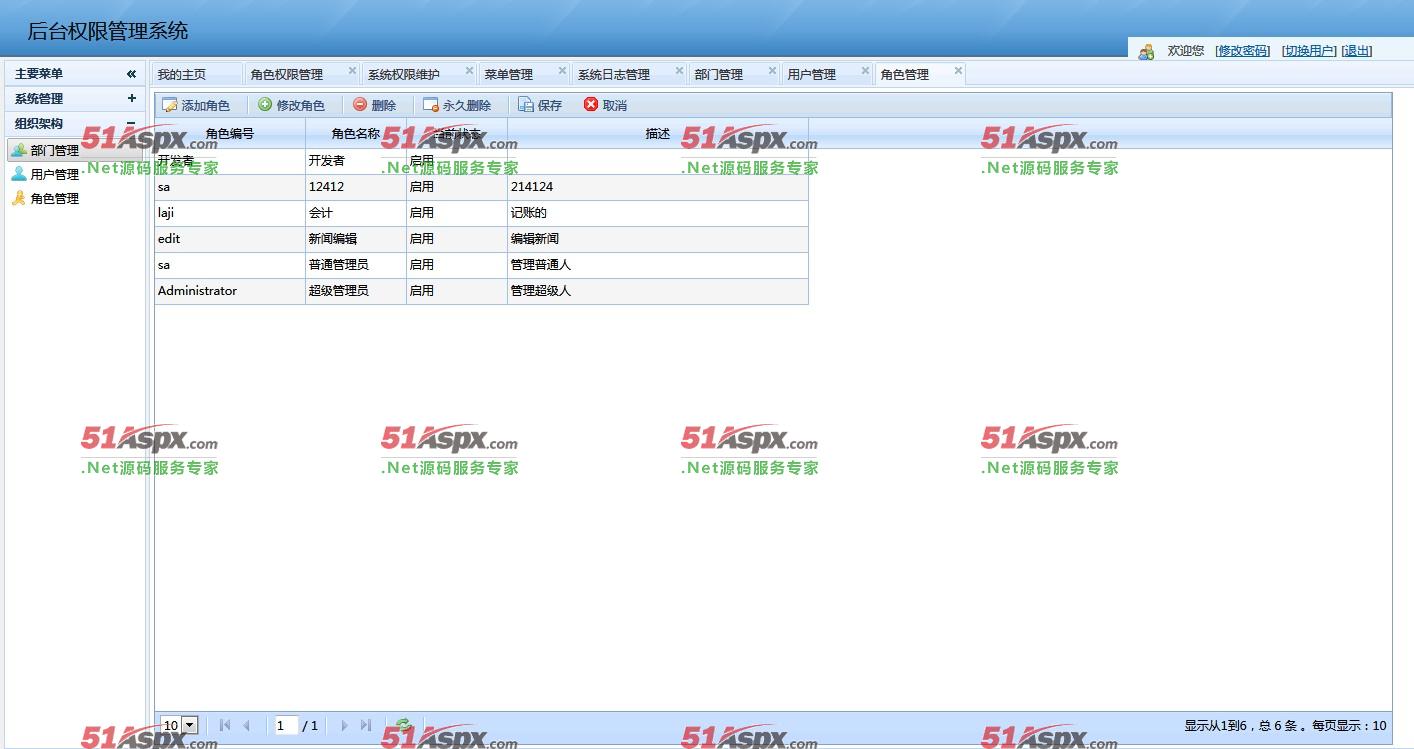Collapse the 主要菜单 sidebar panel
Screen dimensions: 1414x749
coord(131,74)
